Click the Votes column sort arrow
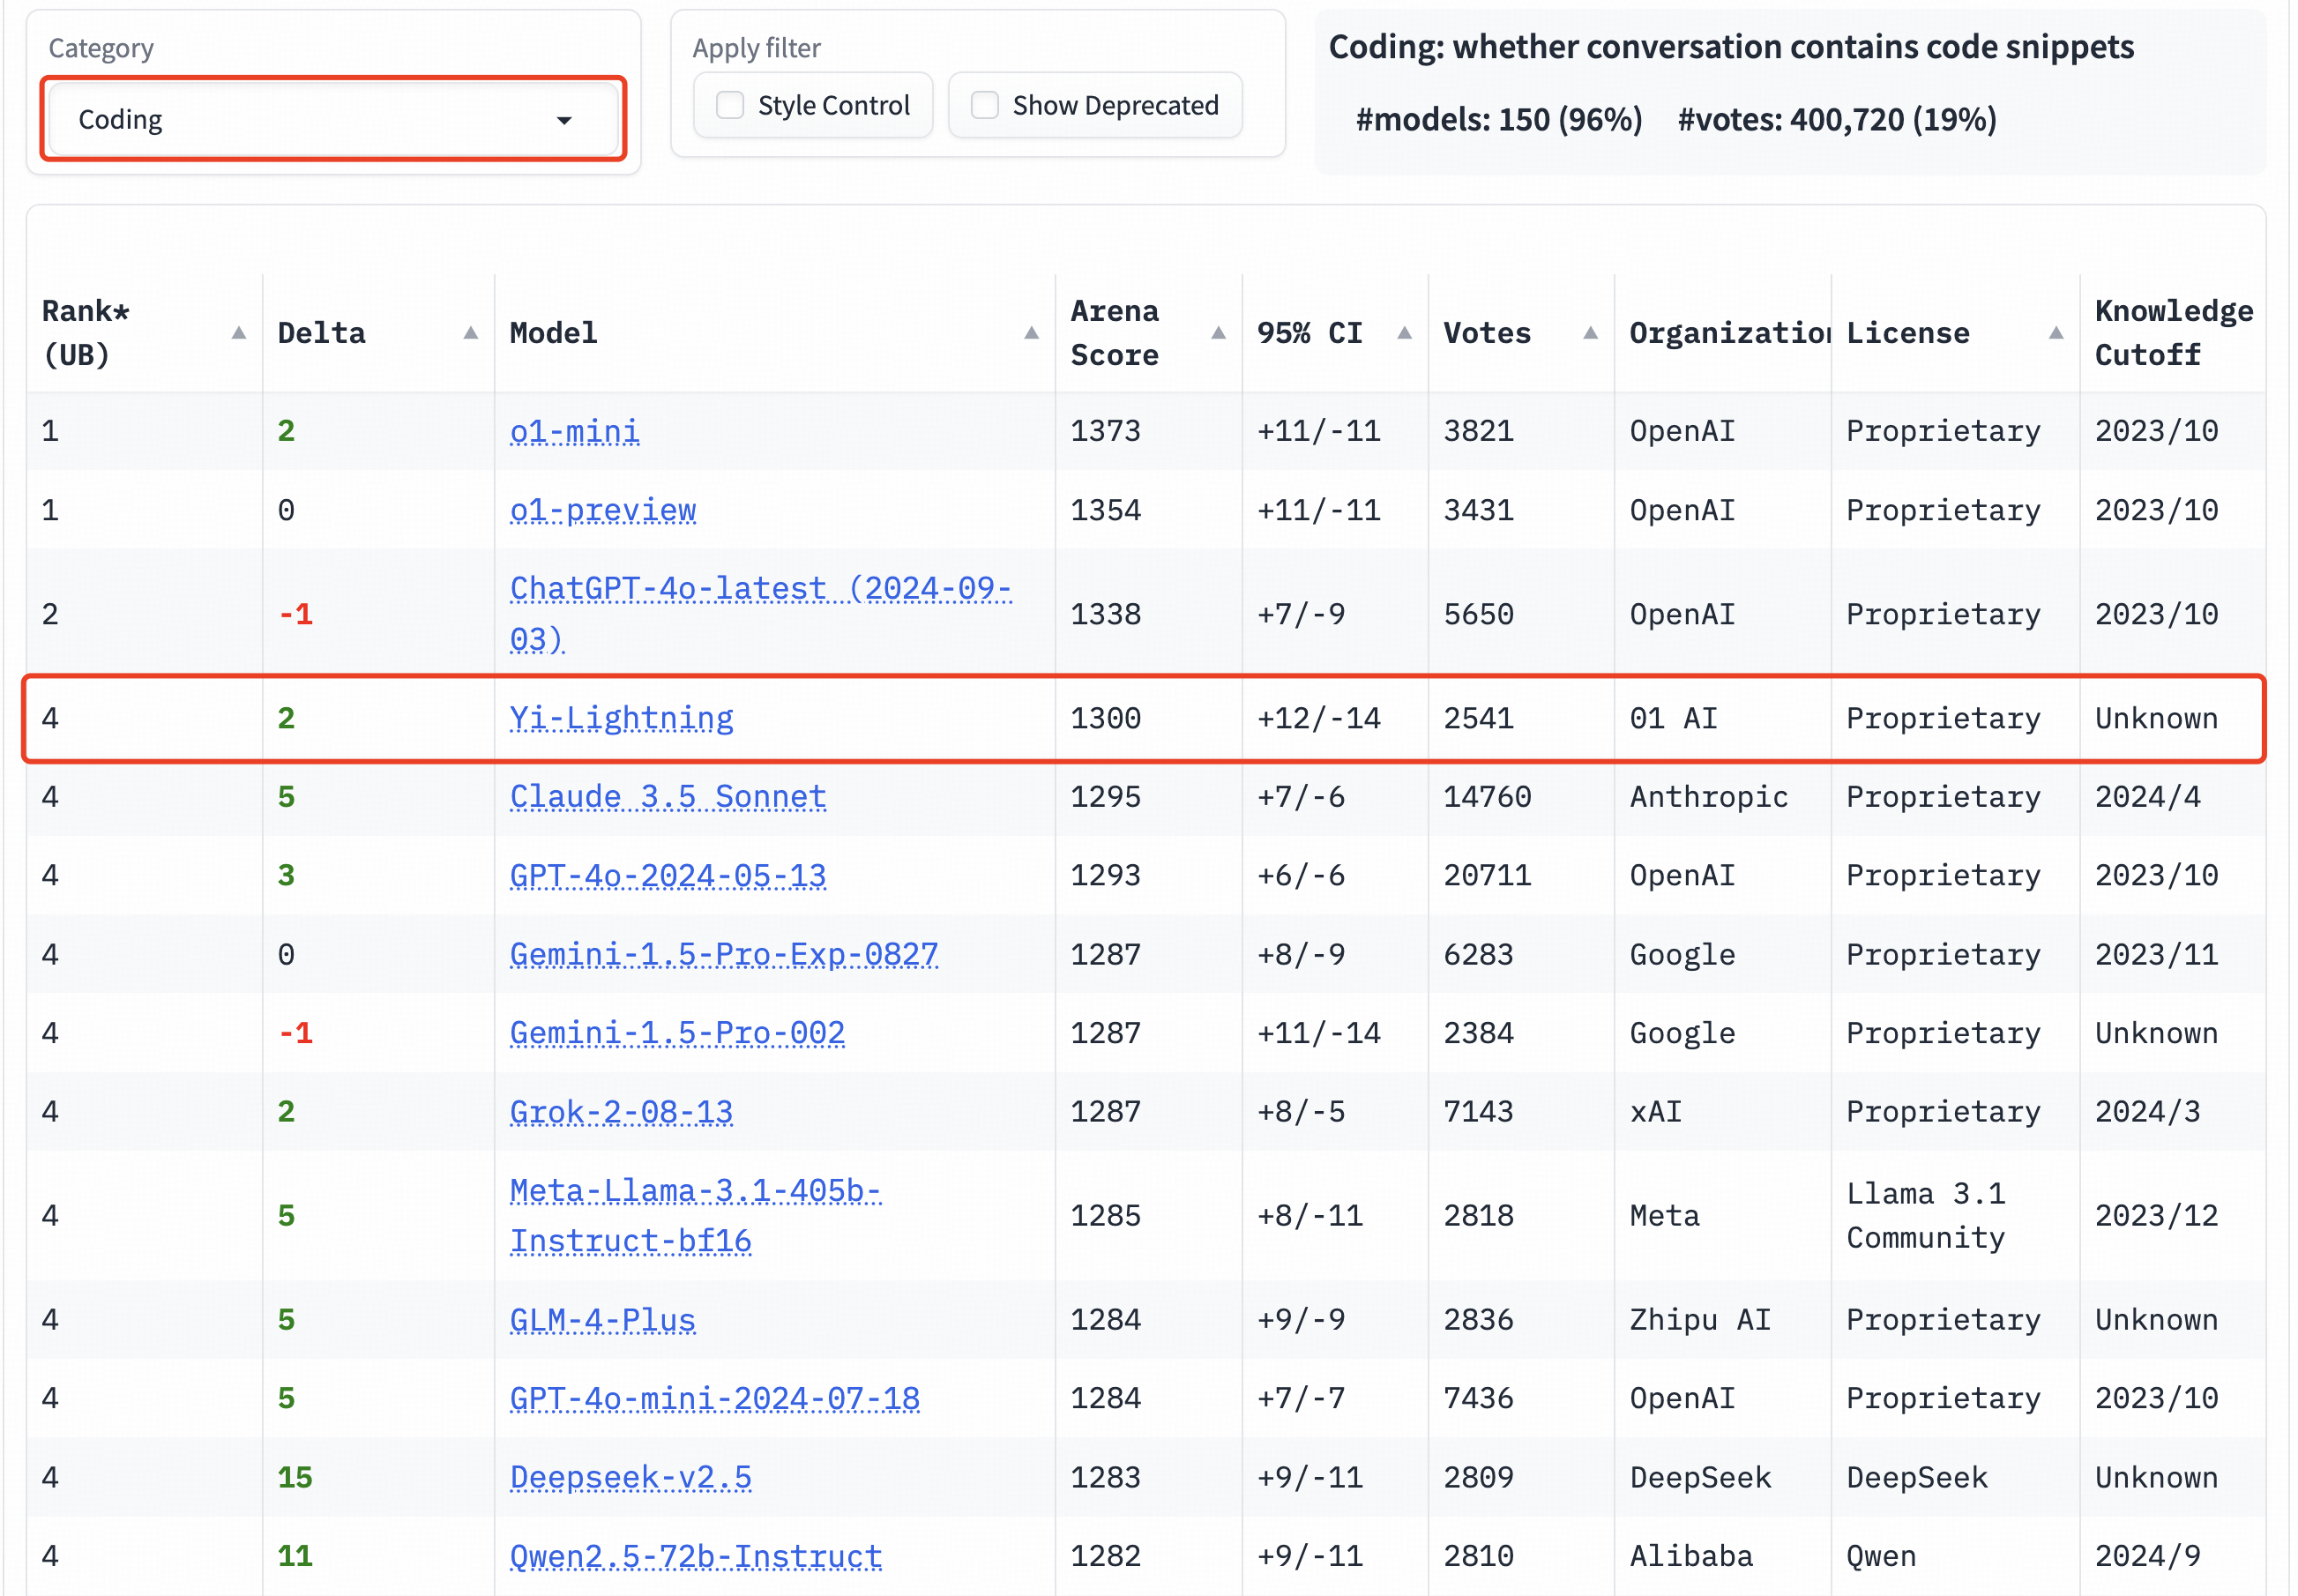The height and width of the screenshot is (1596, 2298). click(x=1590, y=333)
